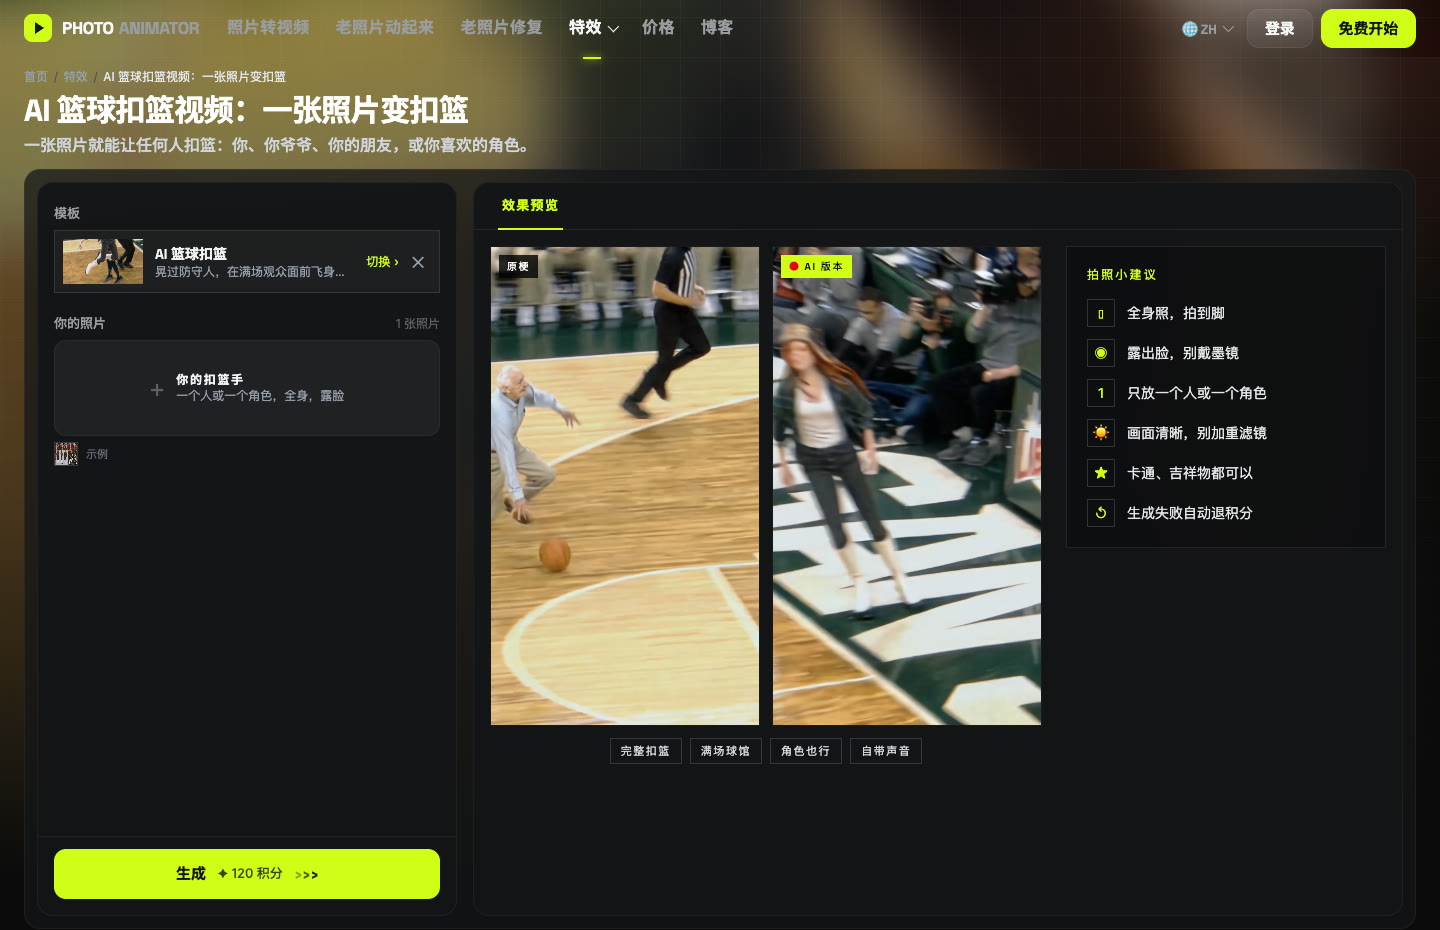1440x930 pixels.
Task: Go to the 价格 pricing page
Action: coord(658,28)
